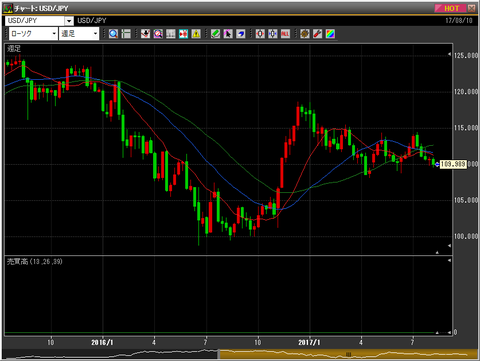
Task: Click the red wrench tool icon
Action: (x=317, y=34)
